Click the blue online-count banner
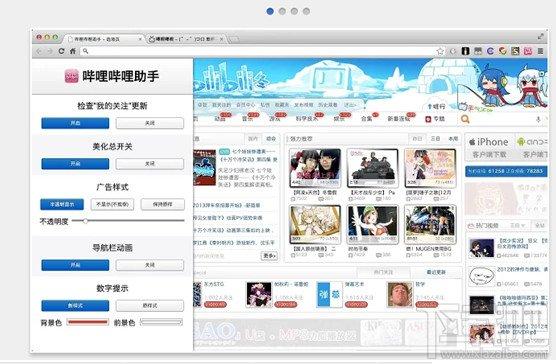The image size is (556, 364). click(x=506, y=171)
